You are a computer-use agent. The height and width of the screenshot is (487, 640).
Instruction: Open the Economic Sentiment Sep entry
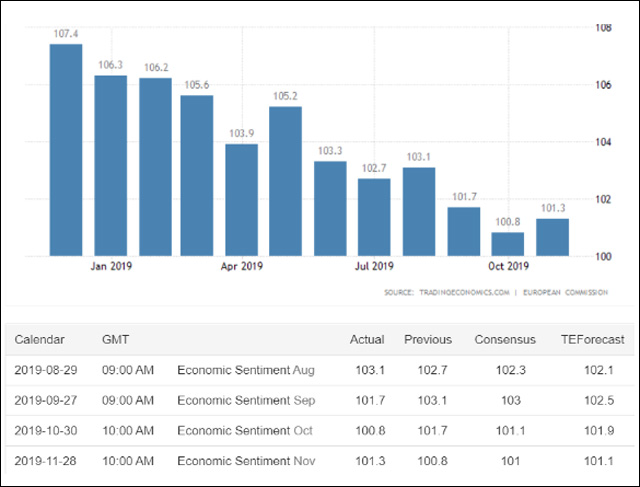pos(245,400)
